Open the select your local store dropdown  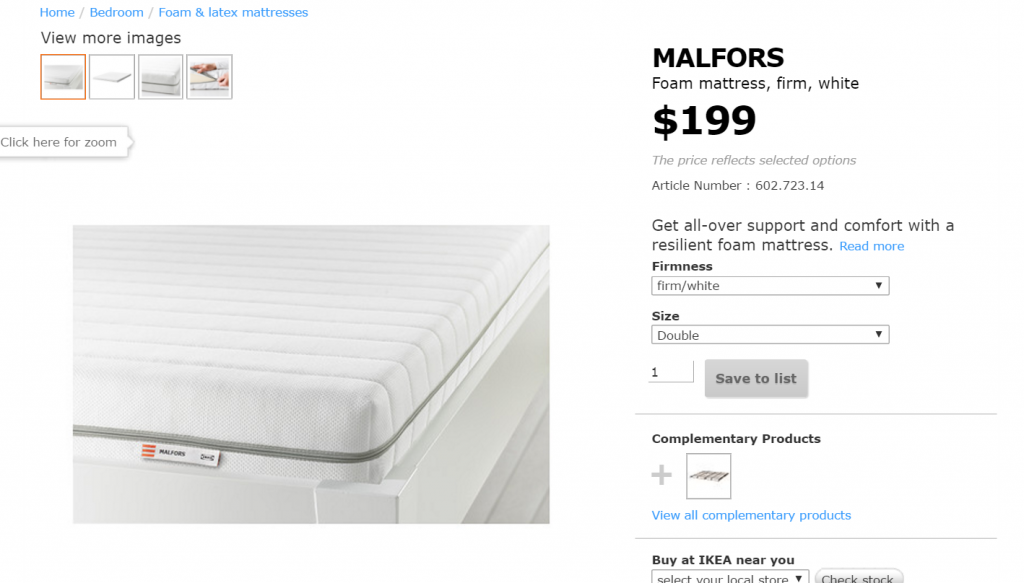(730, 577)
